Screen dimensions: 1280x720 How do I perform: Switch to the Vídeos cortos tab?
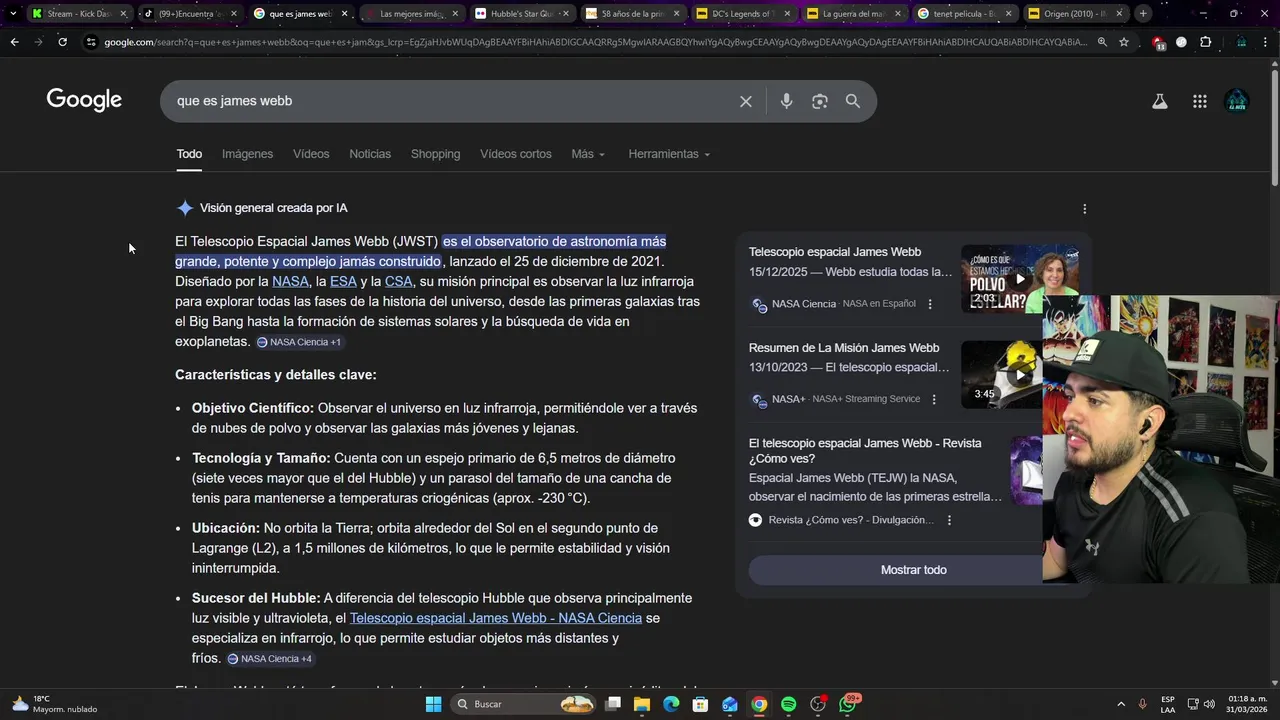click(x=516, y=154)
